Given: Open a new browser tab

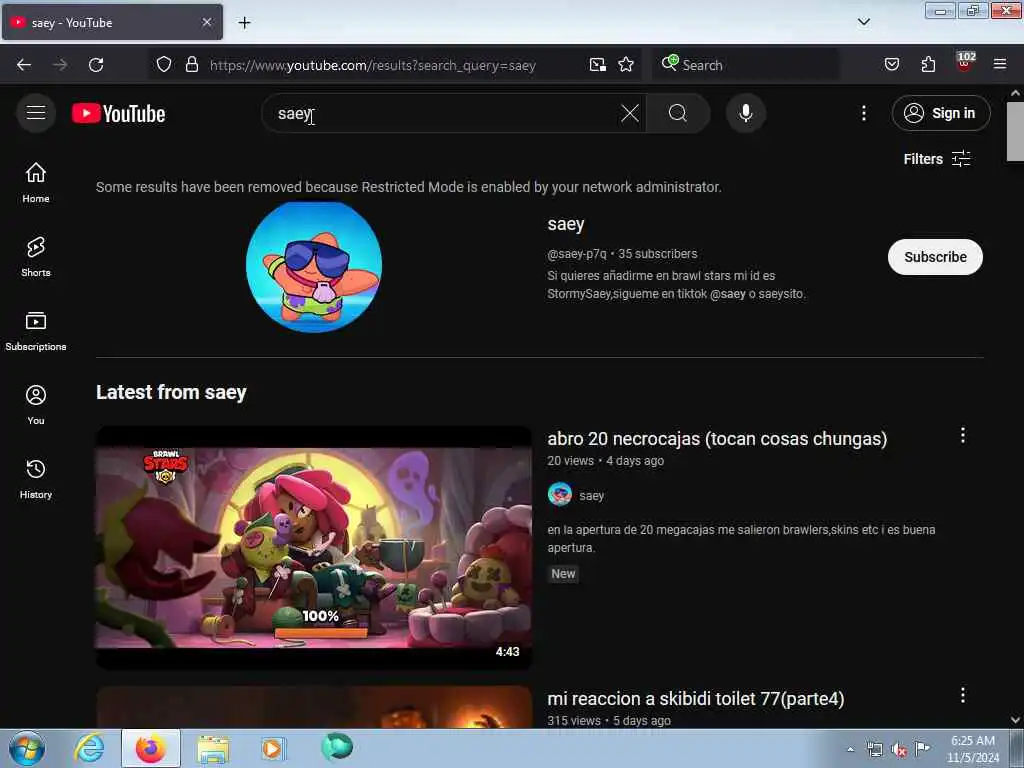Looking at the screenshot, I should tap(244, 23).
